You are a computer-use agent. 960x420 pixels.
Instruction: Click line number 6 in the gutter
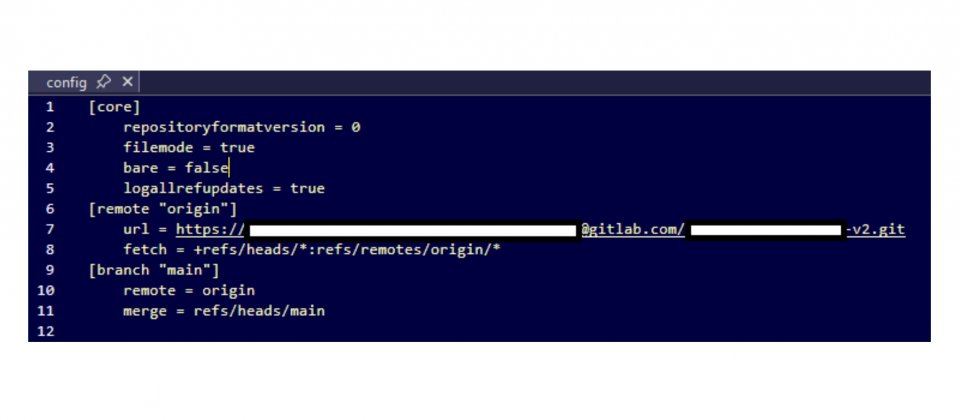50,209
